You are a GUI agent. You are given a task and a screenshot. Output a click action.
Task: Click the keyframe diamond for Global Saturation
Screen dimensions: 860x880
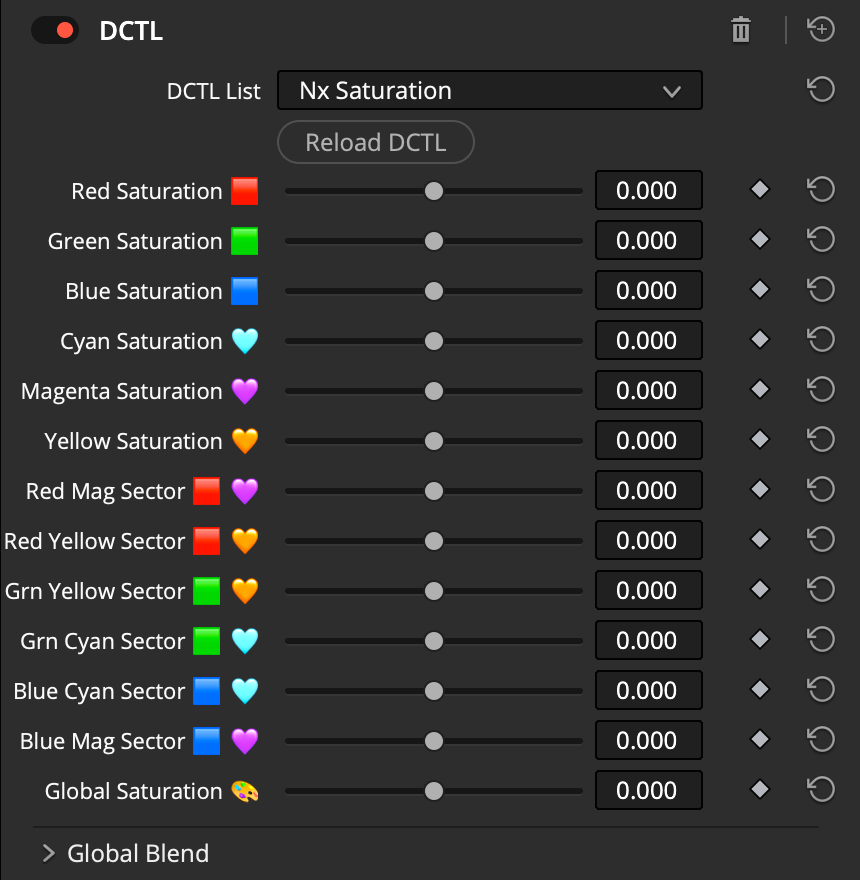pyautogui.click(x=759, y=790)
